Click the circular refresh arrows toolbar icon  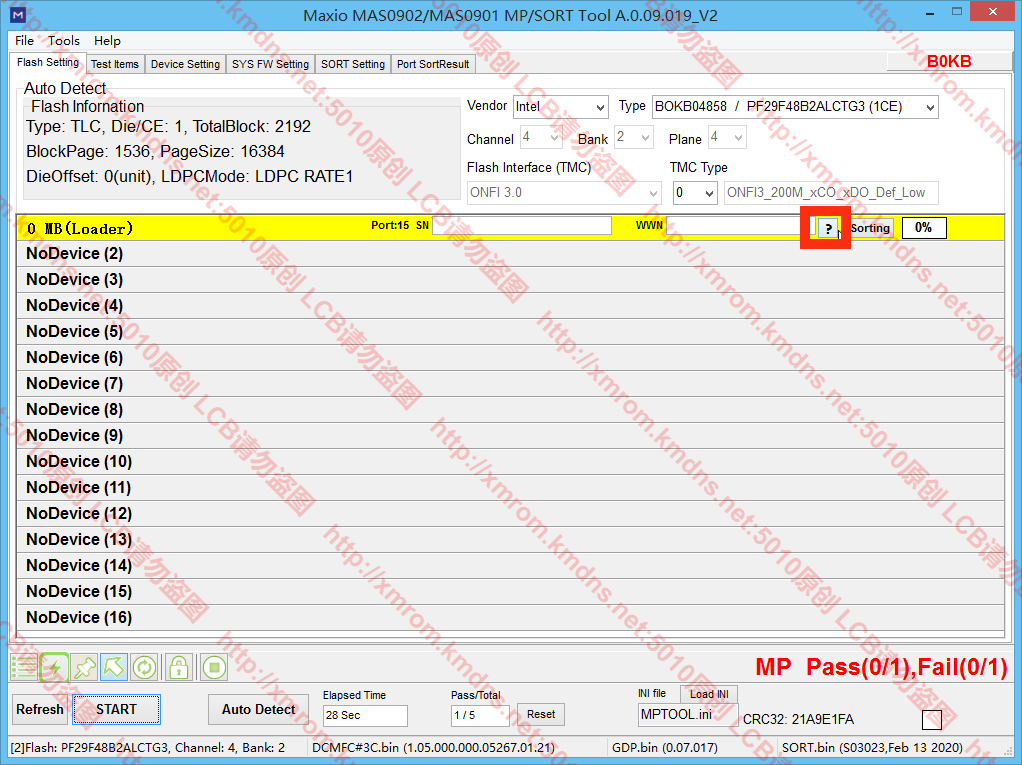point(145,667)
